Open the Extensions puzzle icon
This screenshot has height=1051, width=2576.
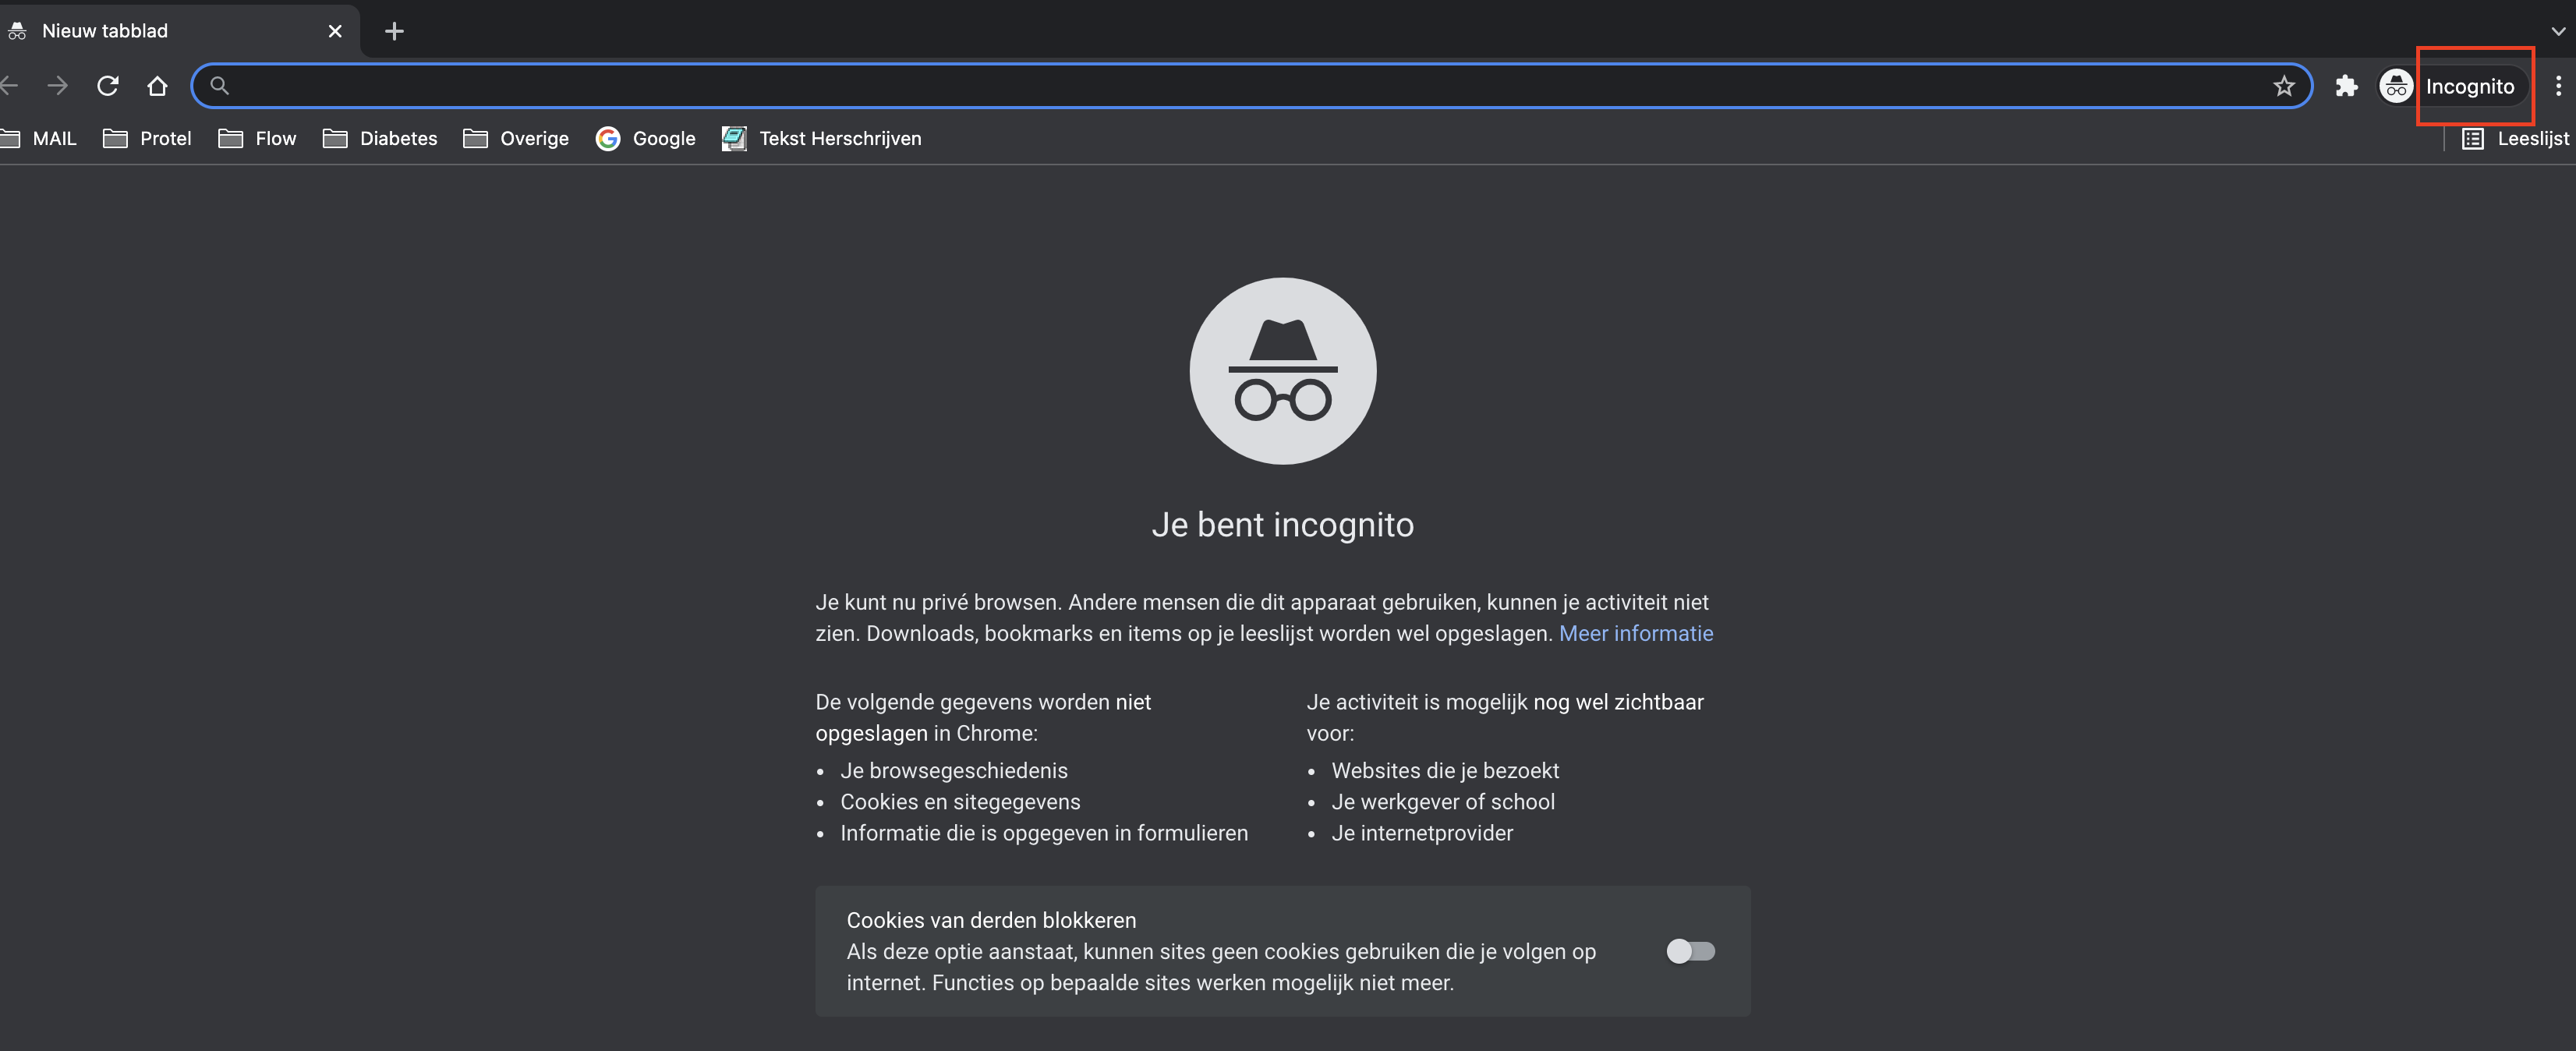(x=2346, y=86)
